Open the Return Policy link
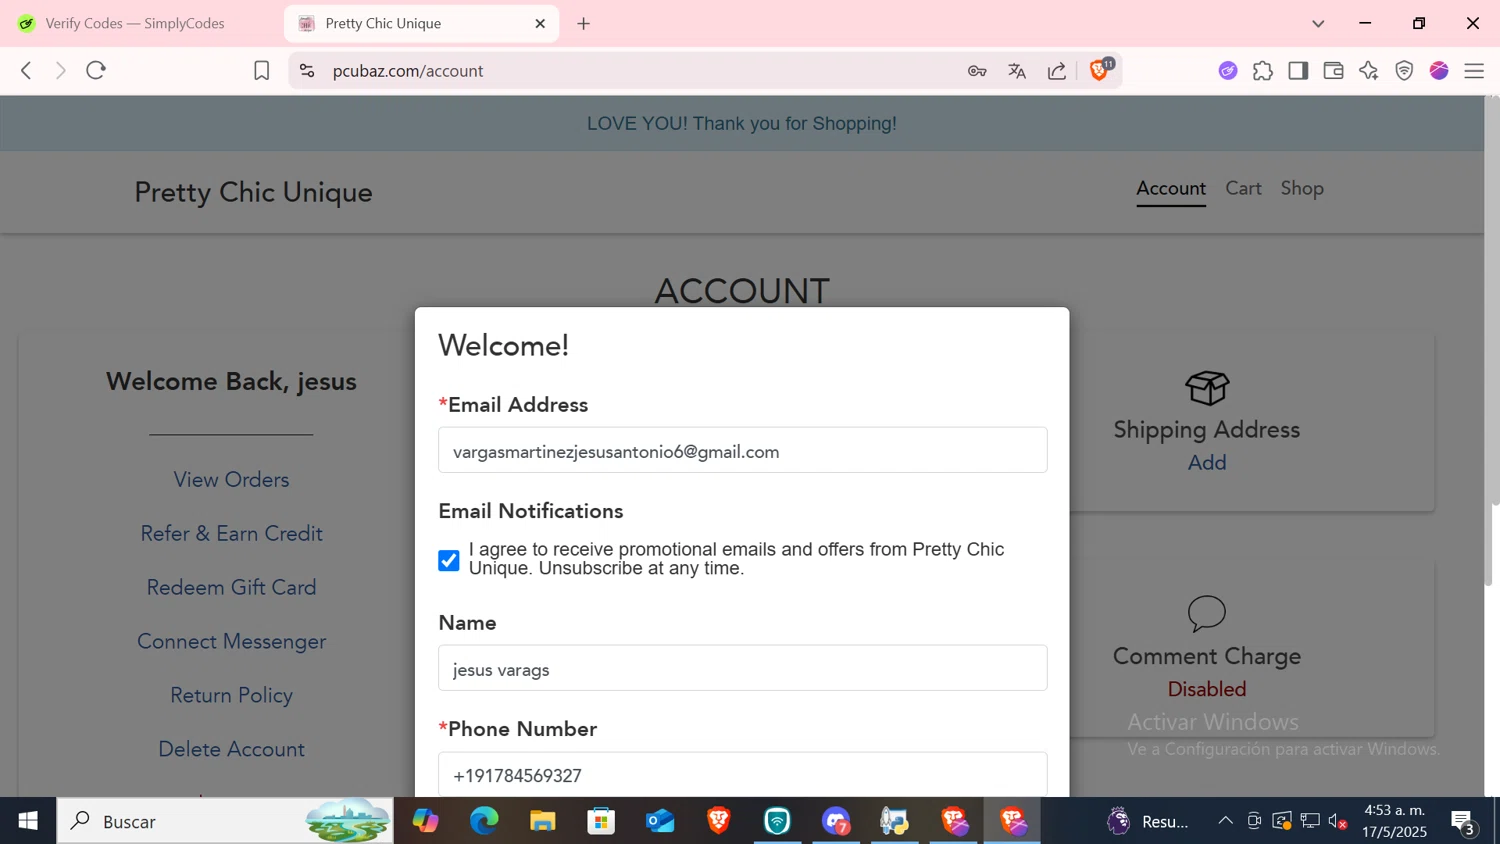The image size is (1500, 844). point(231,695)
